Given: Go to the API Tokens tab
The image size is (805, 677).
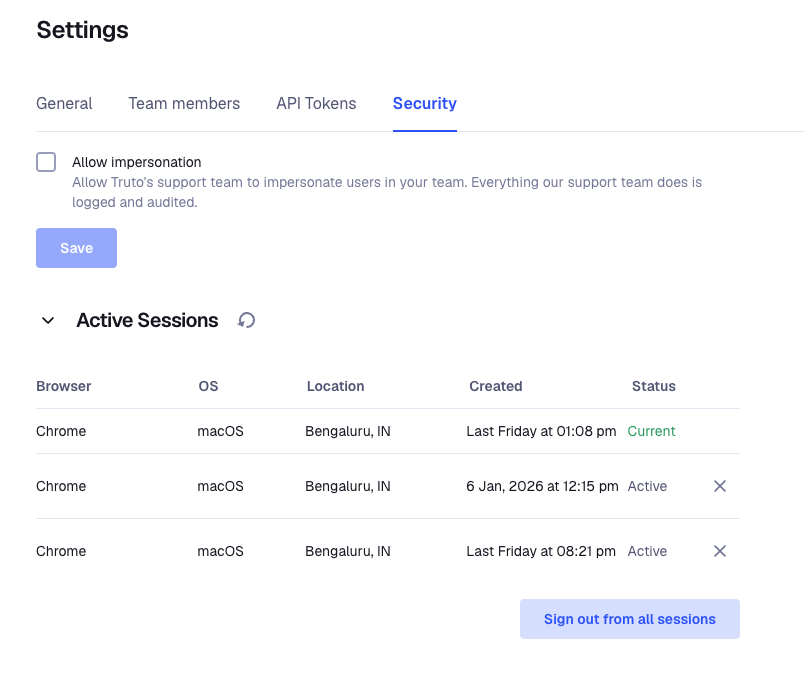Looking at the screenshot, I should click(x=316, y=103).
